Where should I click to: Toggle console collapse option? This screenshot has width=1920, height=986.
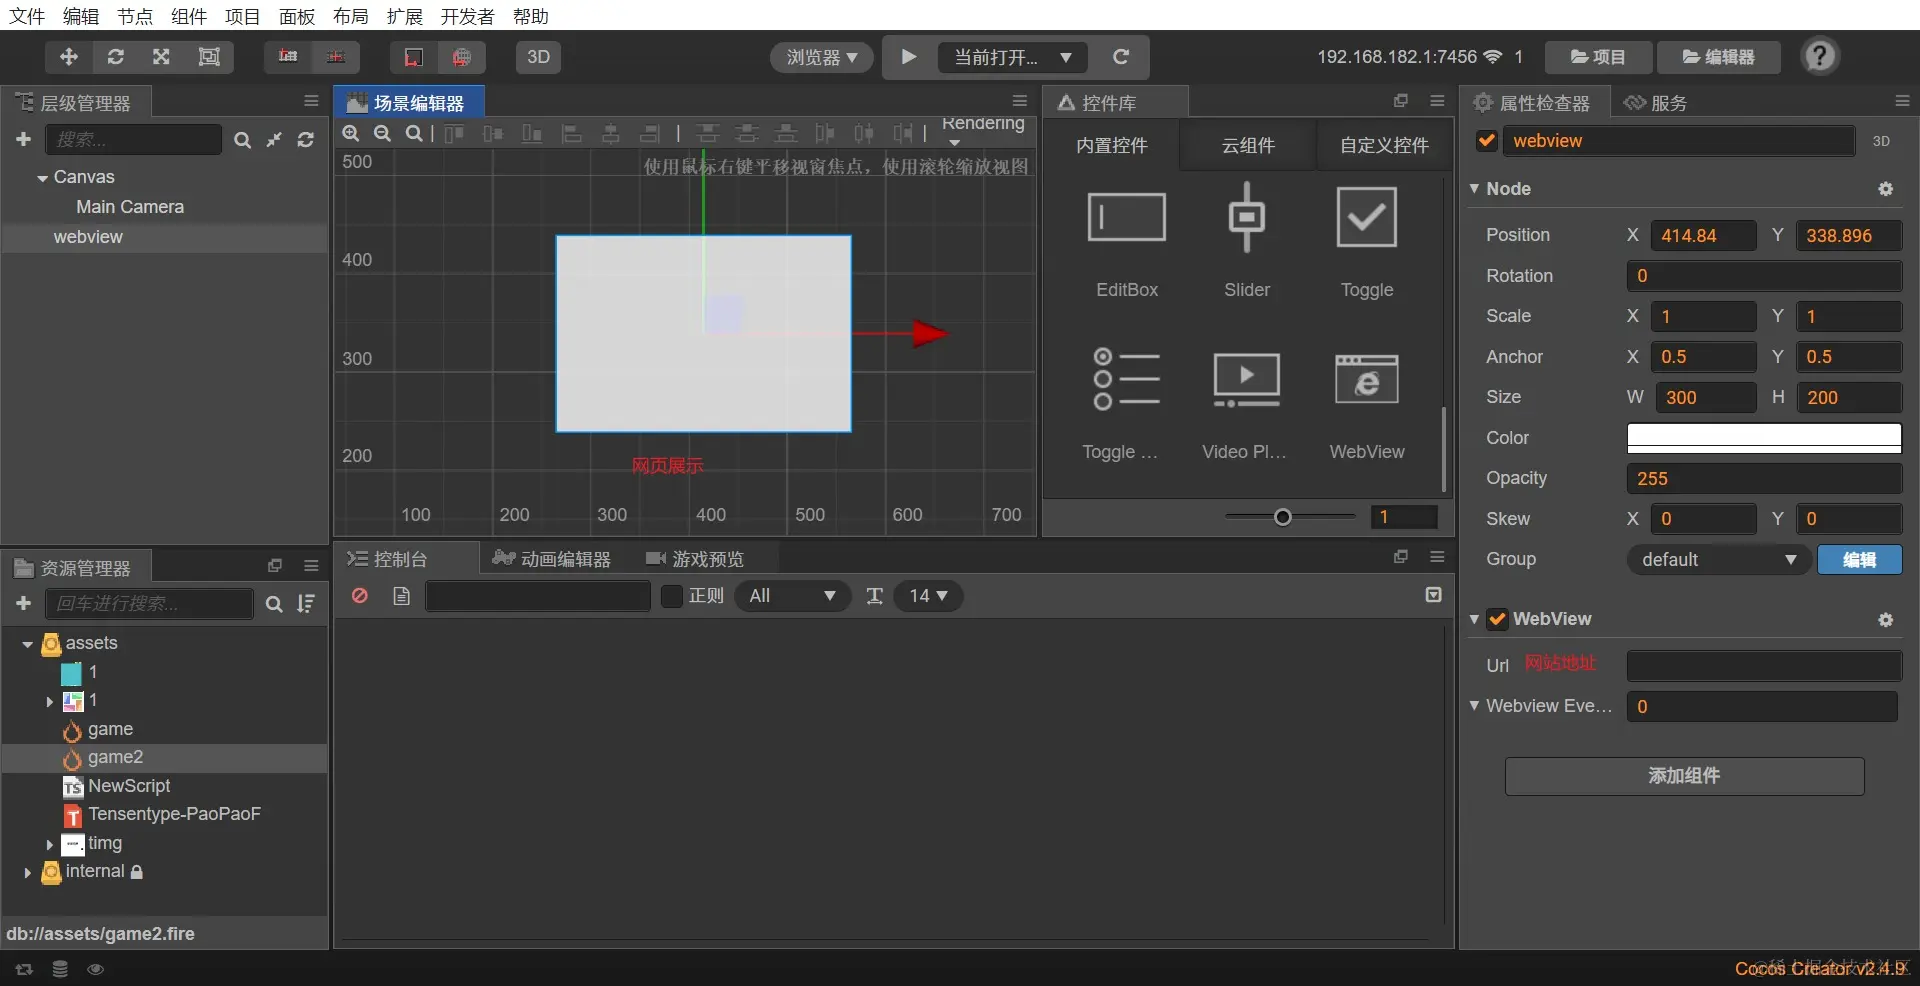pyautogui.click(x=1433, y=595)
